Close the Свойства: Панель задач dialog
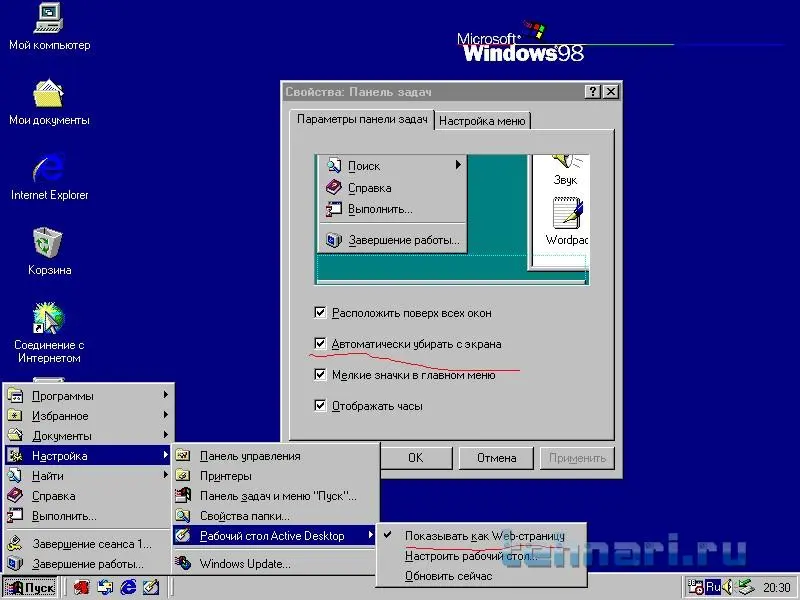This screenshot has width=800, height=600. [611, 92]
